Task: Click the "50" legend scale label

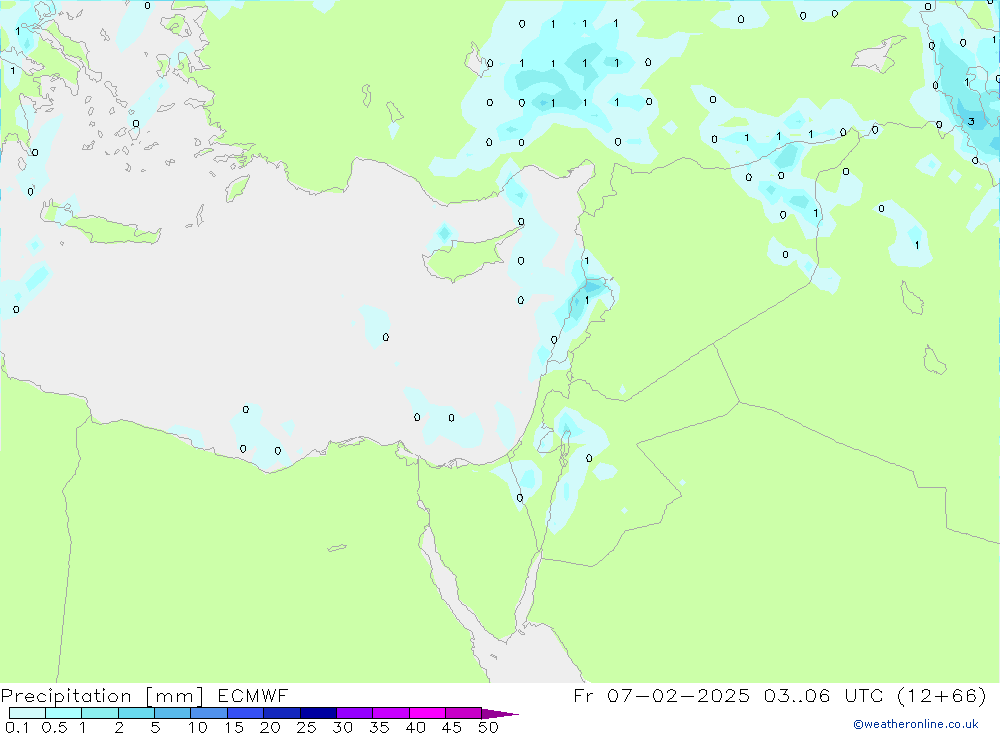Action: pos(488,727)
